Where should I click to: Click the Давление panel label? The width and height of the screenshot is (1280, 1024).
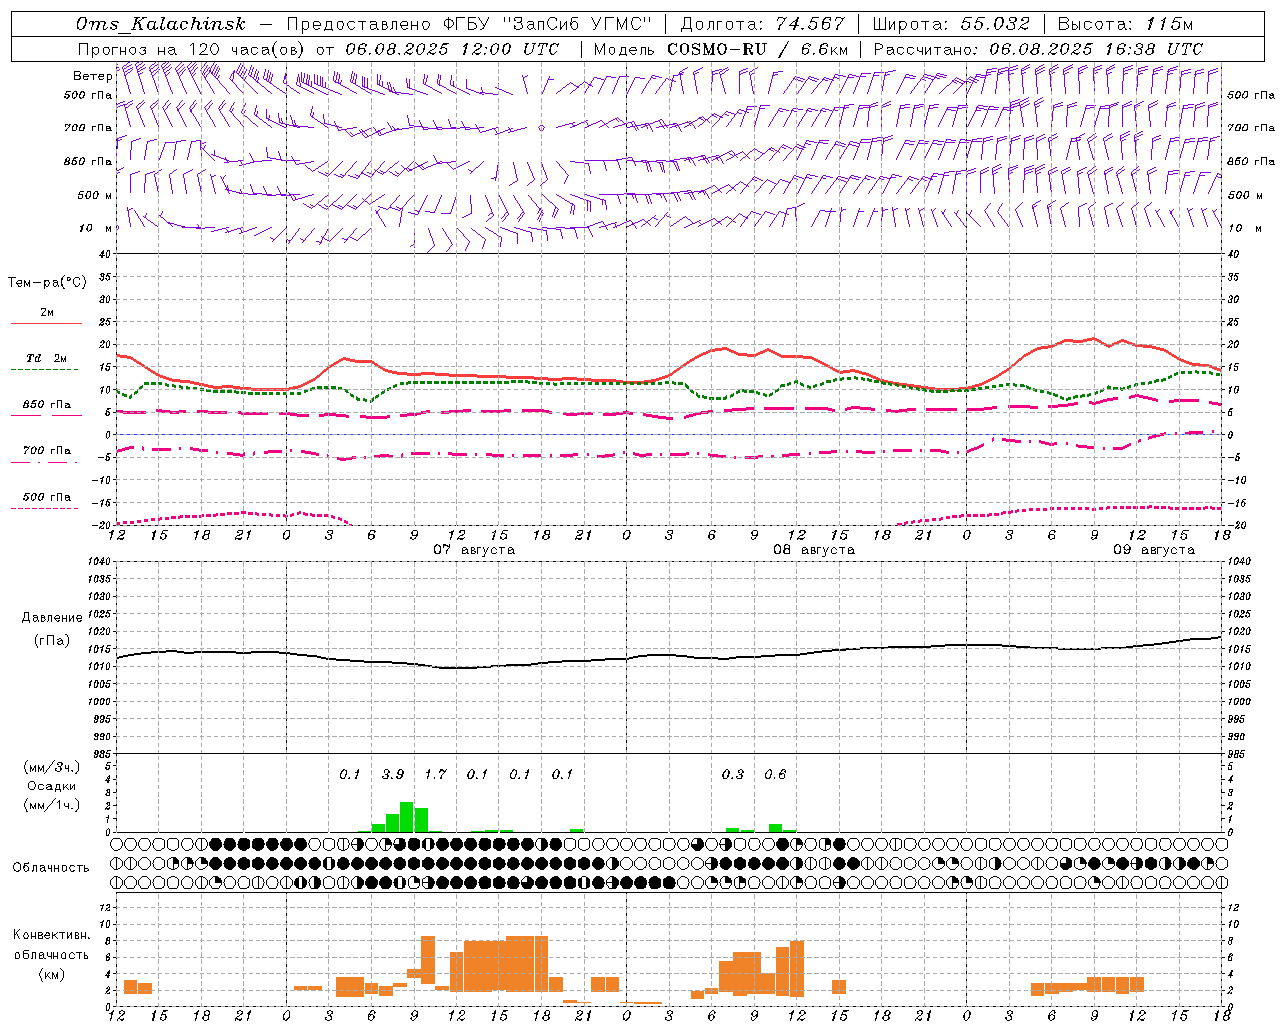pos(52,618)
